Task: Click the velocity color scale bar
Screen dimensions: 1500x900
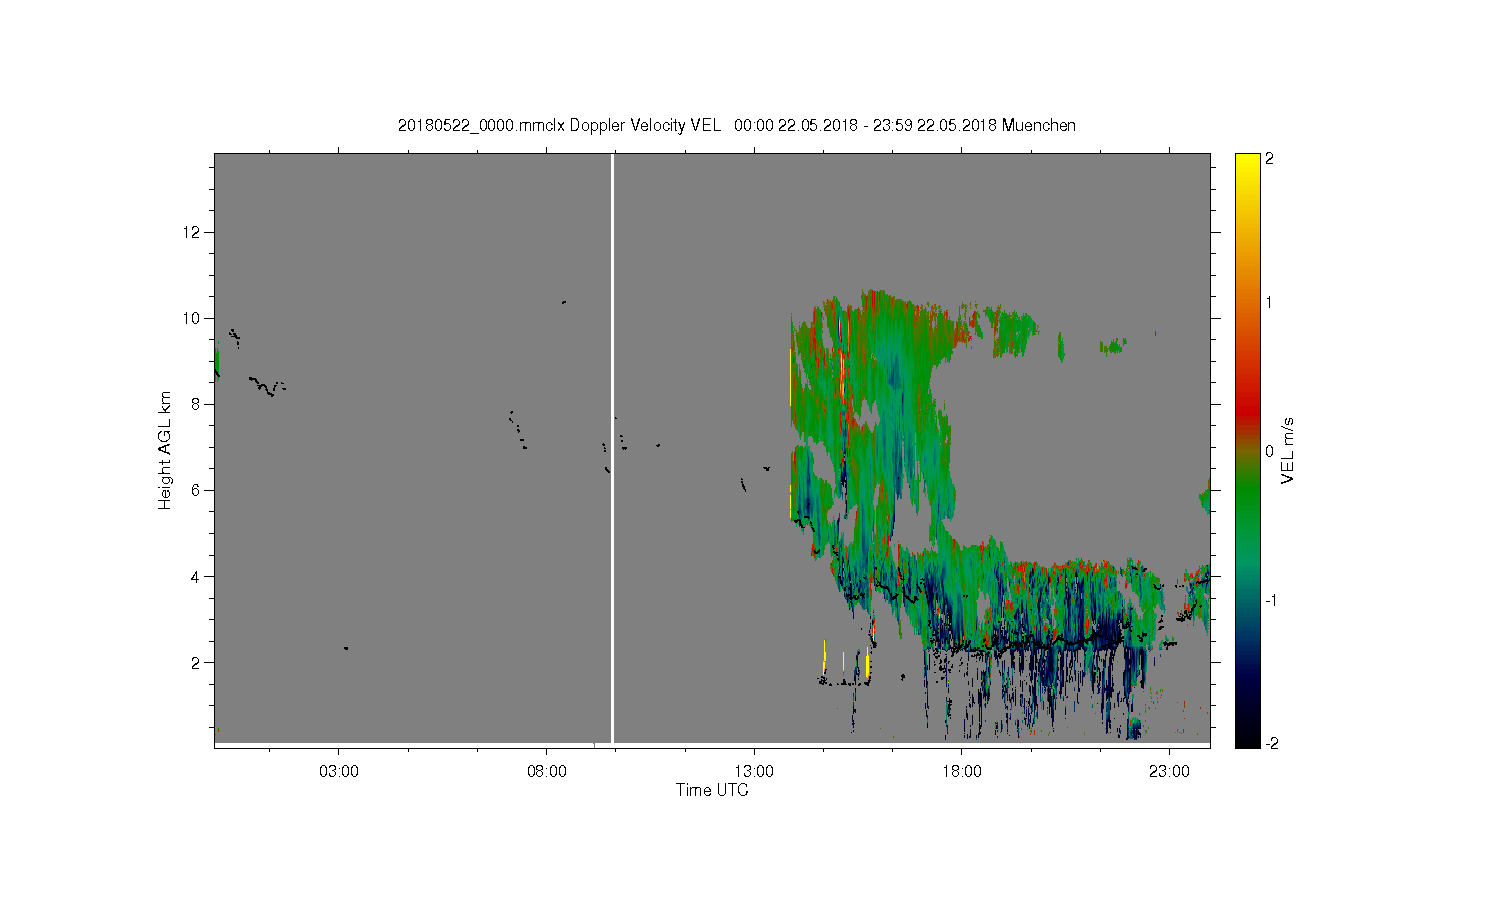Action: (1247, 450)
